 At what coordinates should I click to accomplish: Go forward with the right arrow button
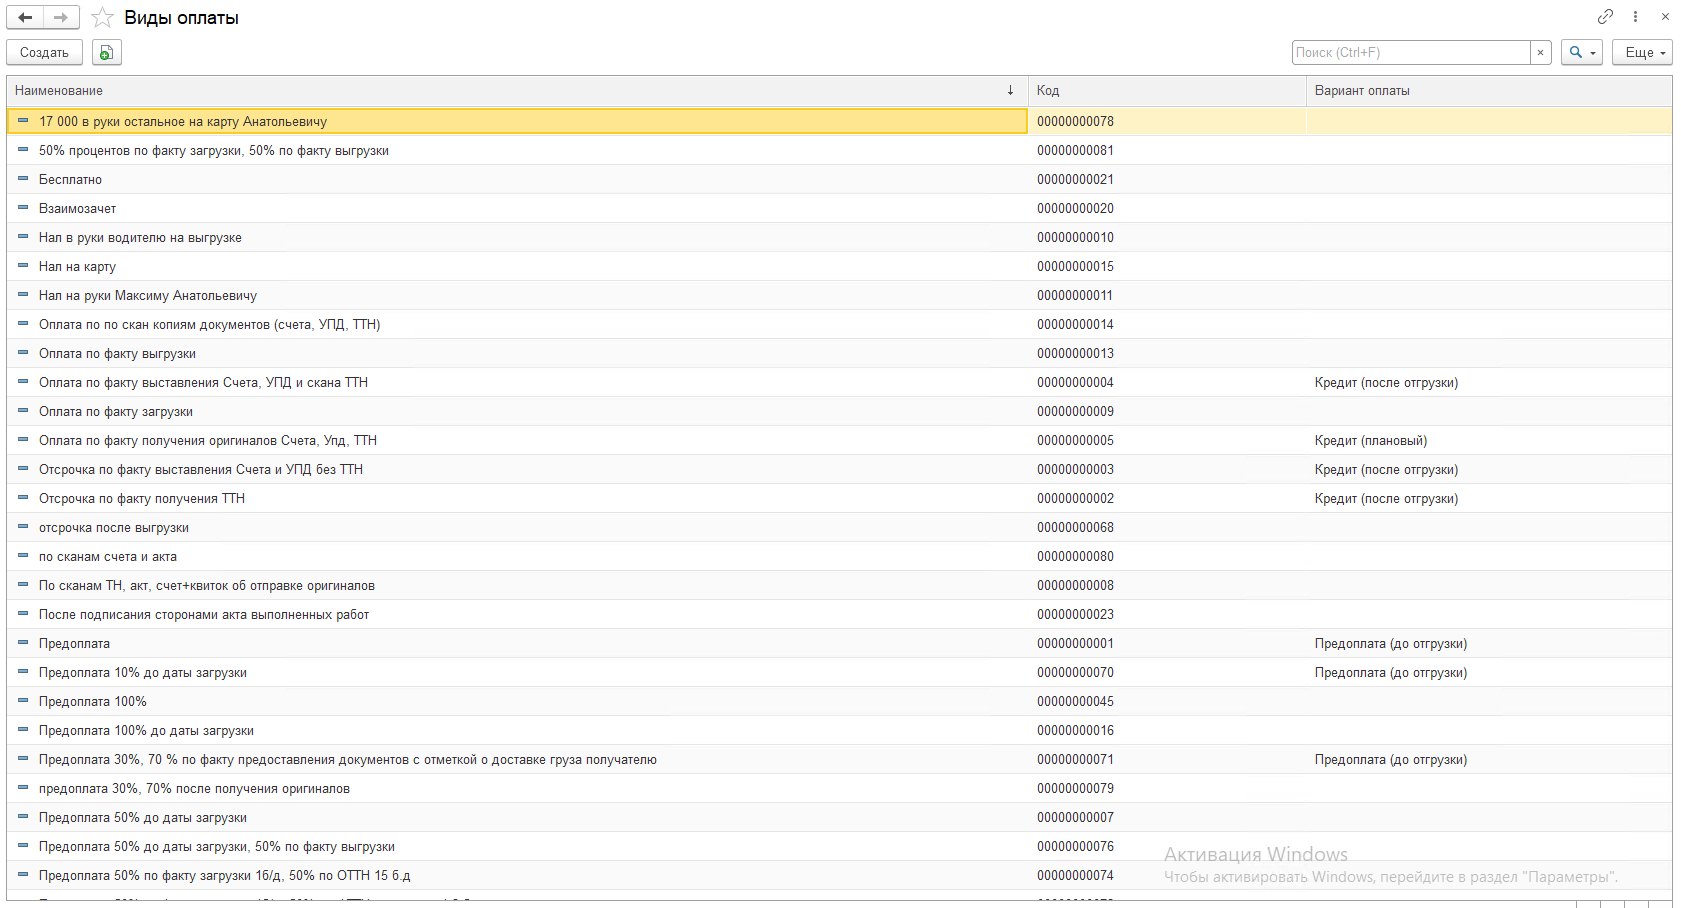[x=61, y=18]
